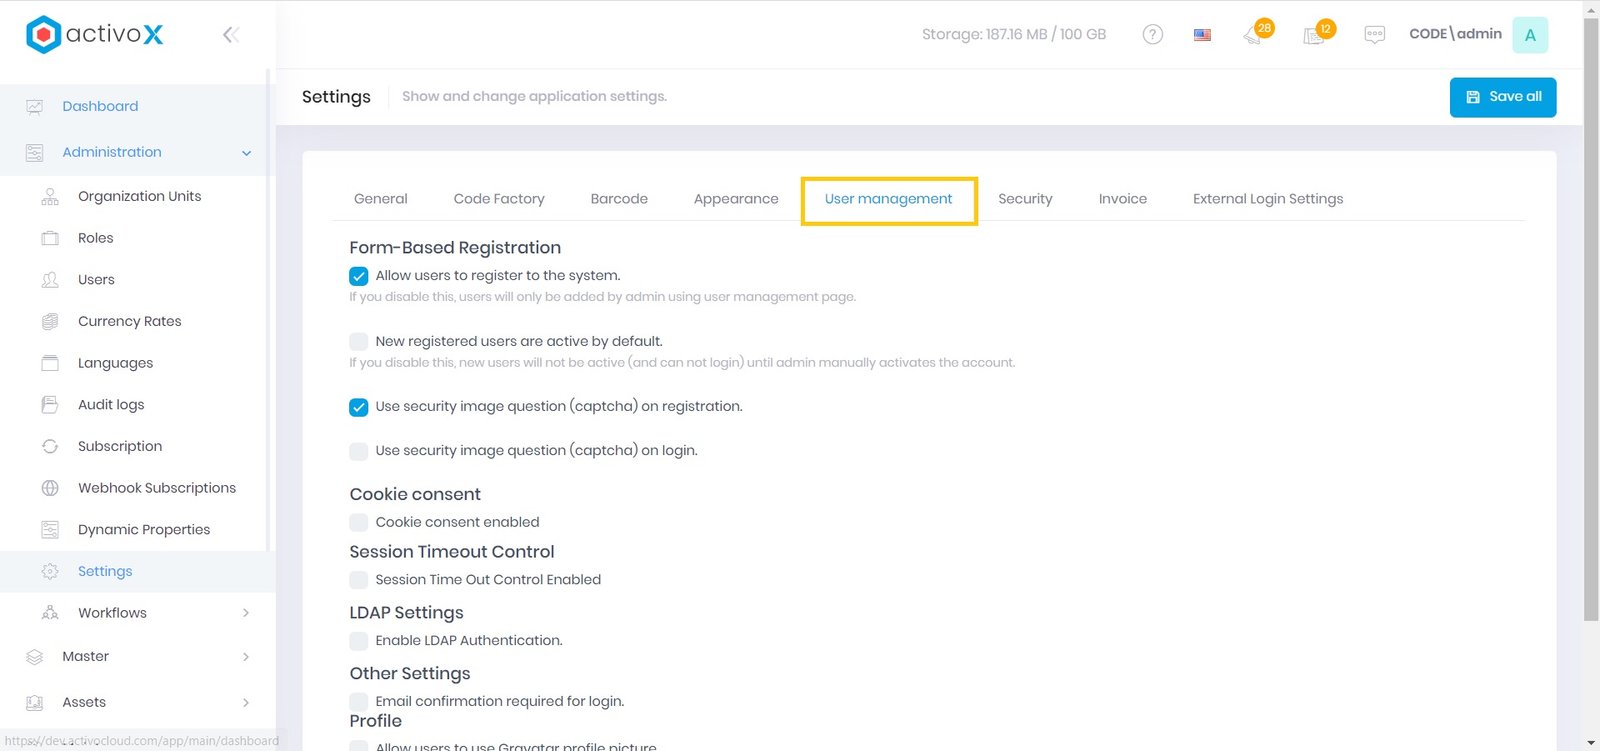
Task: Click the activoX logo
Action: (94, 34)
